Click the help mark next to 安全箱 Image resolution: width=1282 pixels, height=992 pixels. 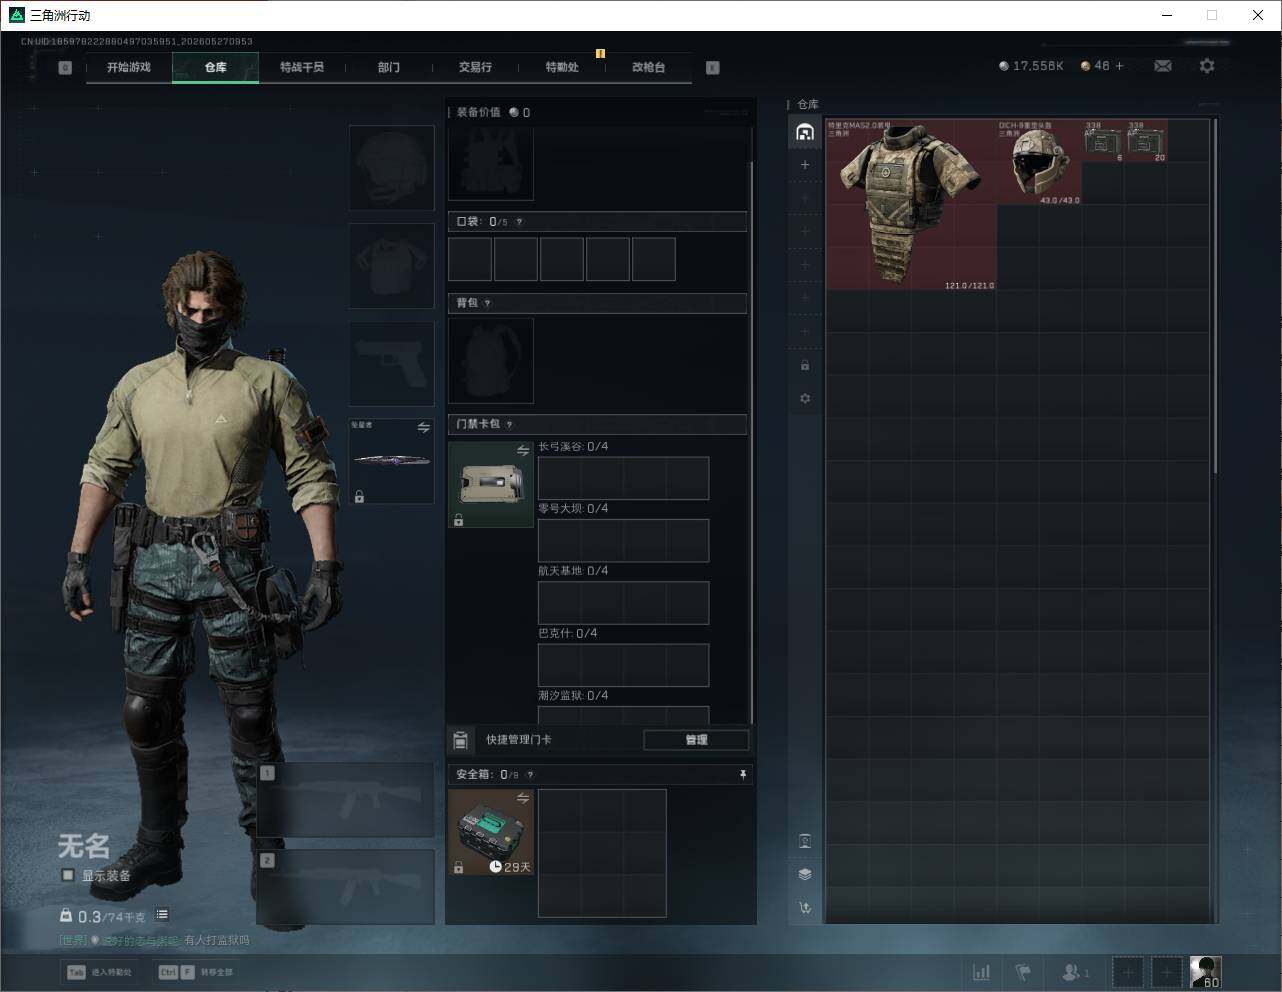click(x=530, y=774)
